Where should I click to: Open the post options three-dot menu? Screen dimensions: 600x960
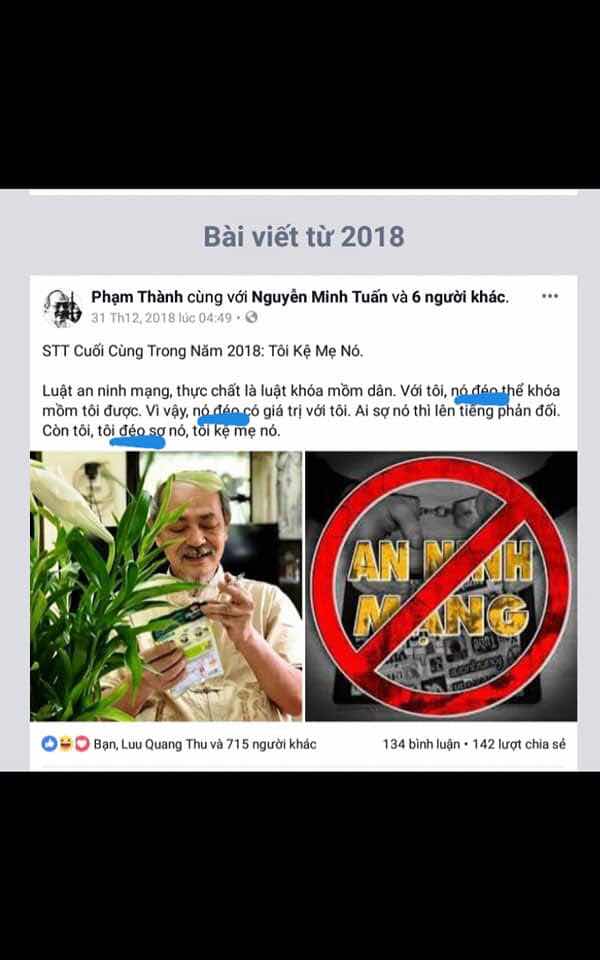pos(550,296)
